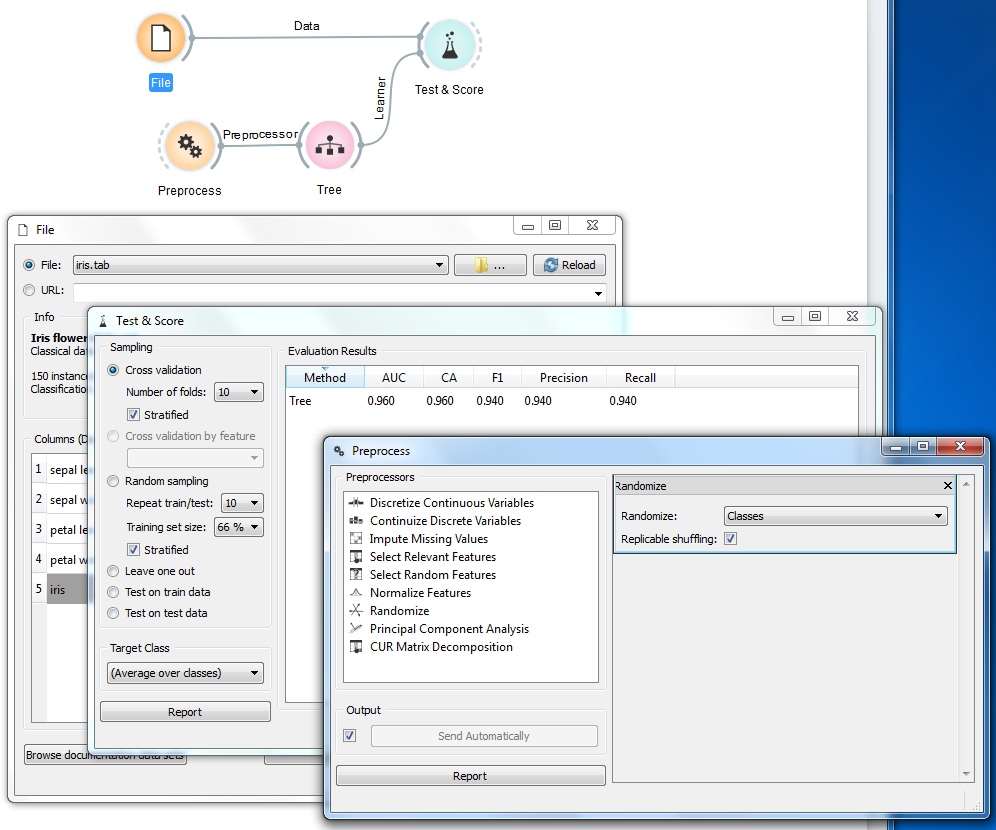Select the URL radio button source
Screen dimensions: 996x830
pyautogui.click(x=29, y=290)
